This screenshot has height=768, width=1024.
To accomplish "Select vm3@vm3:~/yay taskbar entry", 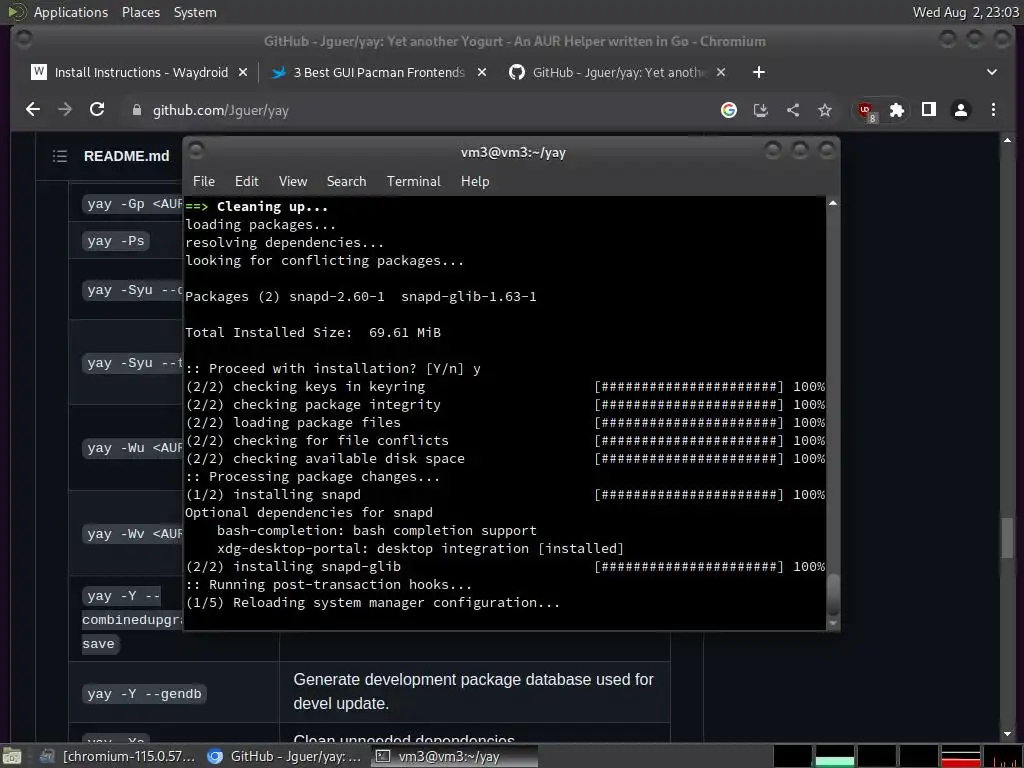I will (454, 756).
